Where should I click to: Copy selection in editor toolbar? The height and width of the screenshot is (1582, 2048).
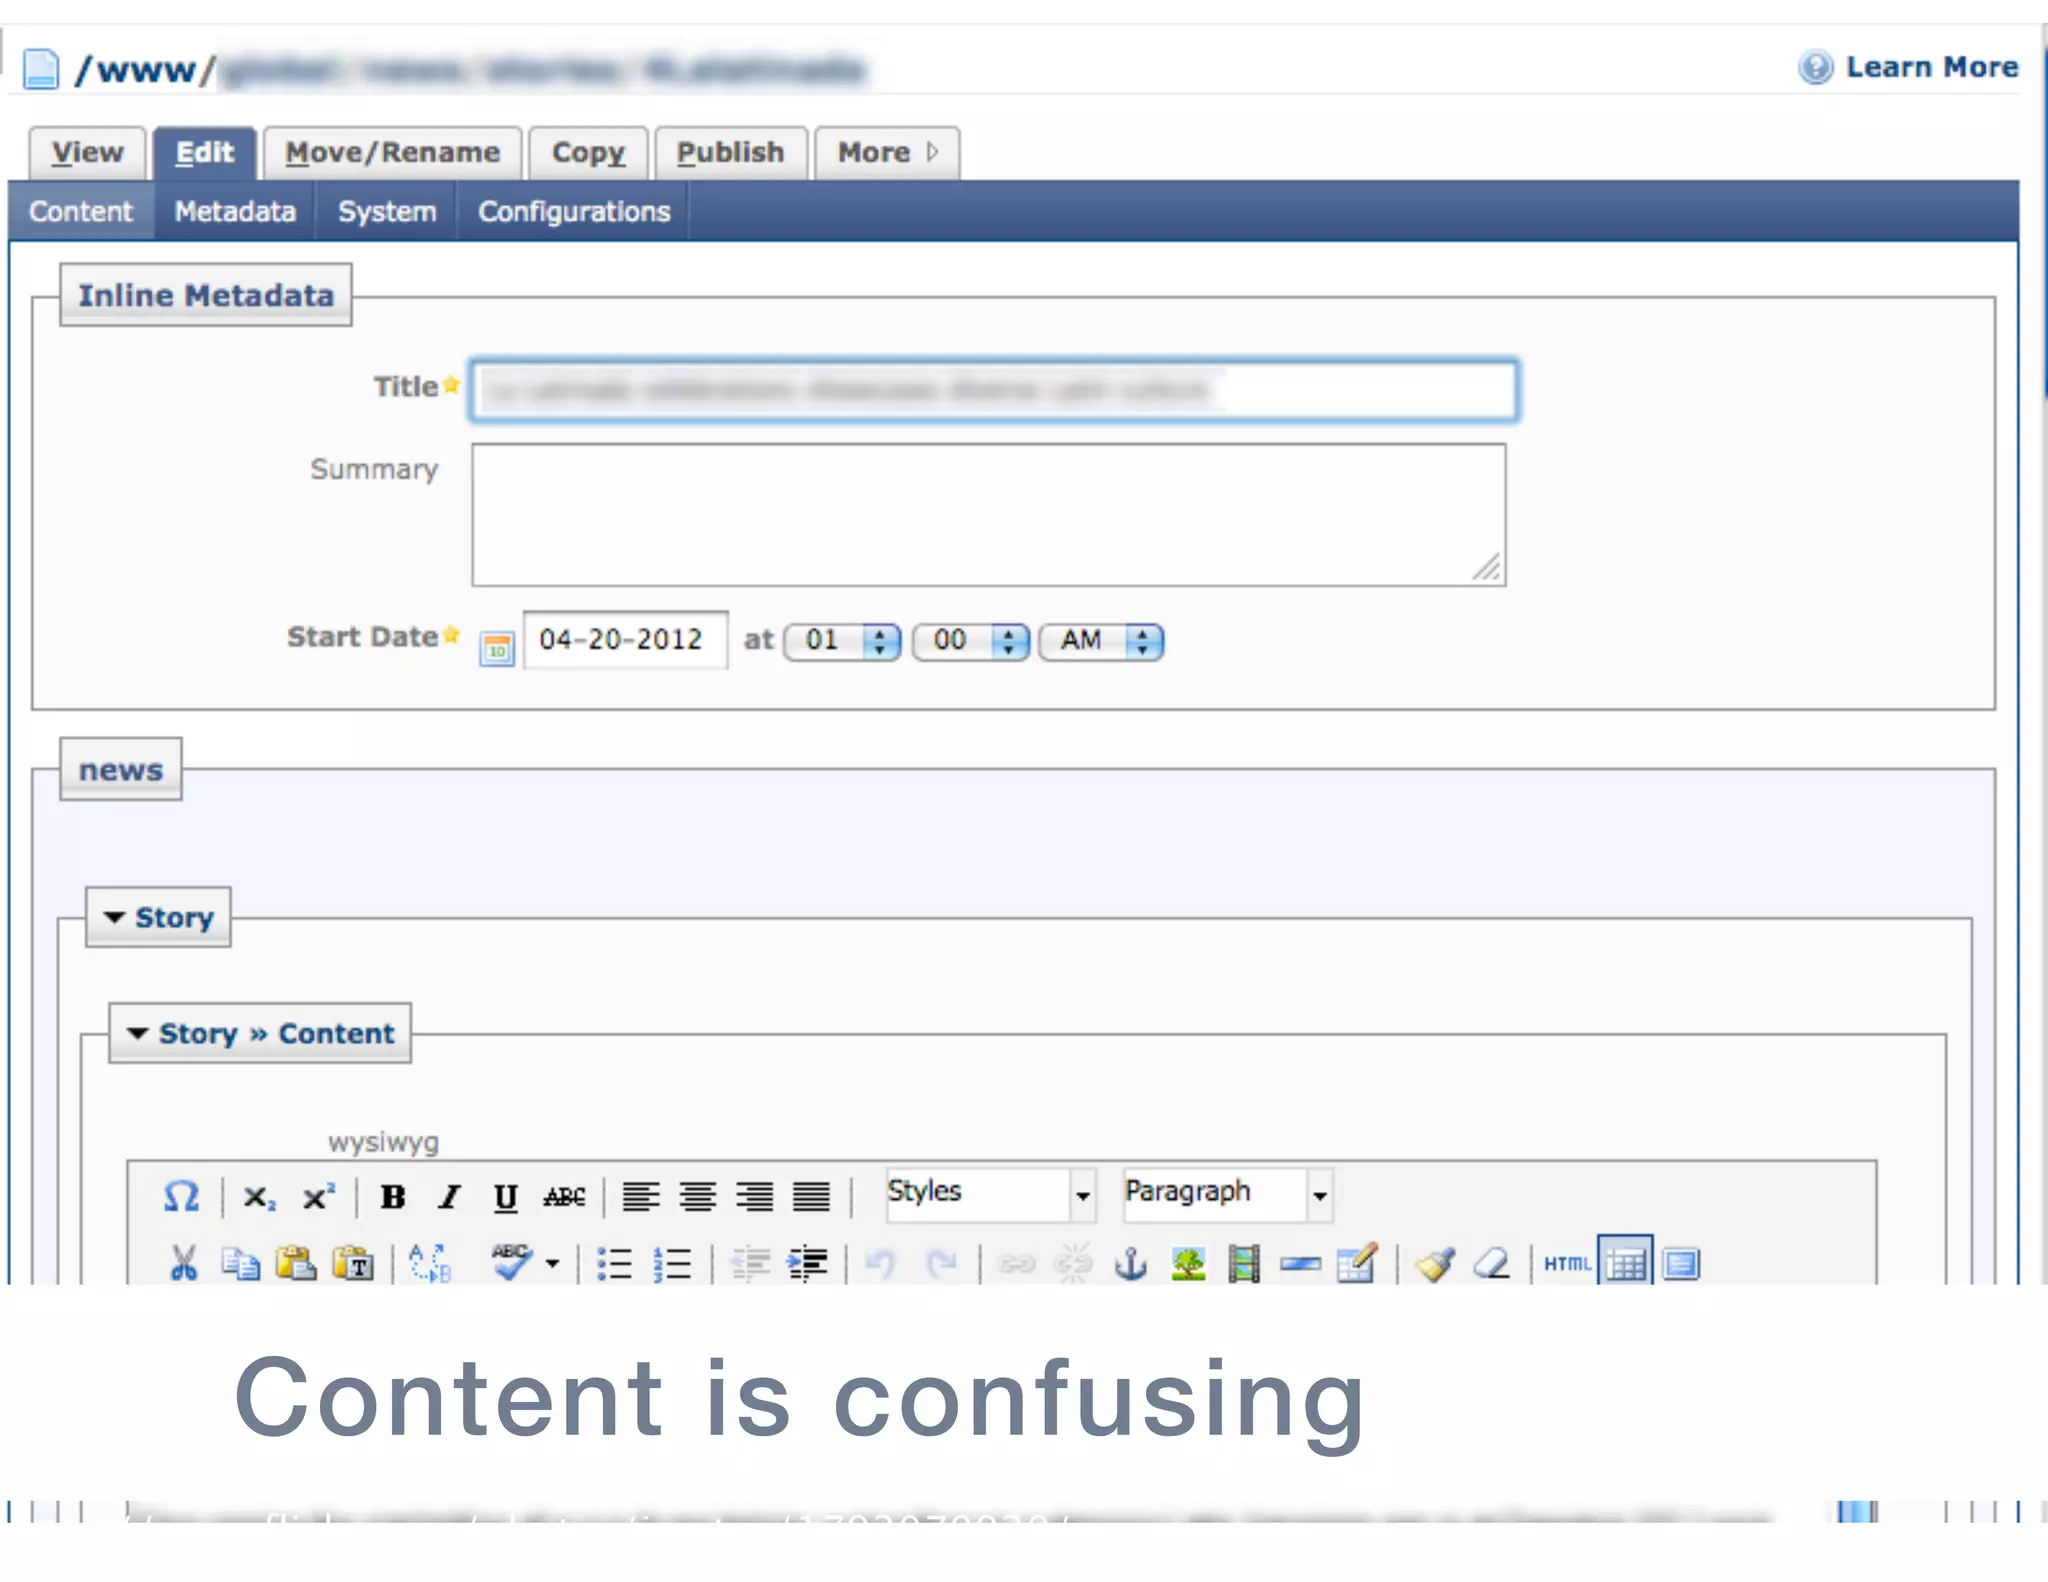[x=240, y=1264]
